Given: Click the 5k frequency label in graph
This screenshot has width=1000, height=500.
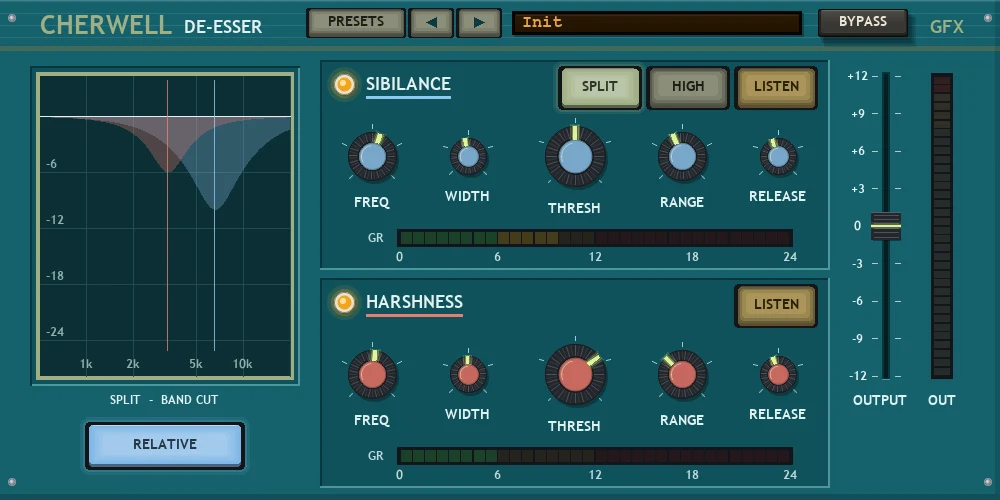Looking at the screenshot, I should [196, 364].
